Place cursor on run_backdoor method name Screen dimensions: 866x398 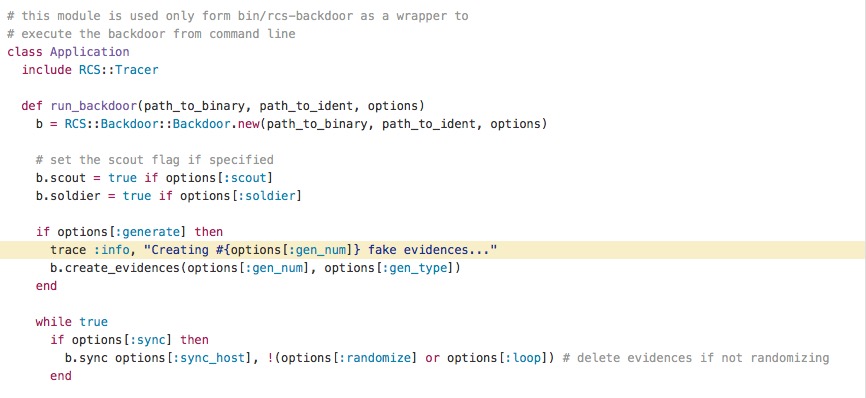click(x=94, y=105)
